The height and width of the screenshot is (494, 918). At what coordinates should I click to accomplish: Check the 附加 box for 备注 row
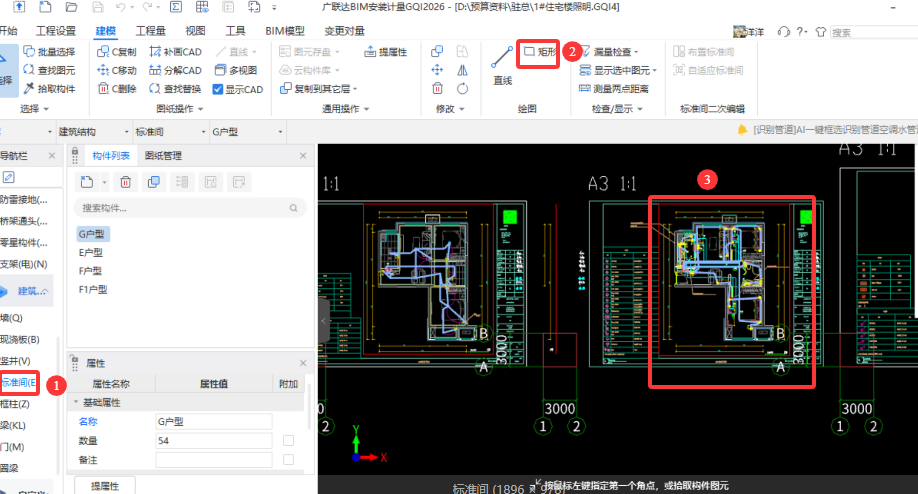[289, 459]
